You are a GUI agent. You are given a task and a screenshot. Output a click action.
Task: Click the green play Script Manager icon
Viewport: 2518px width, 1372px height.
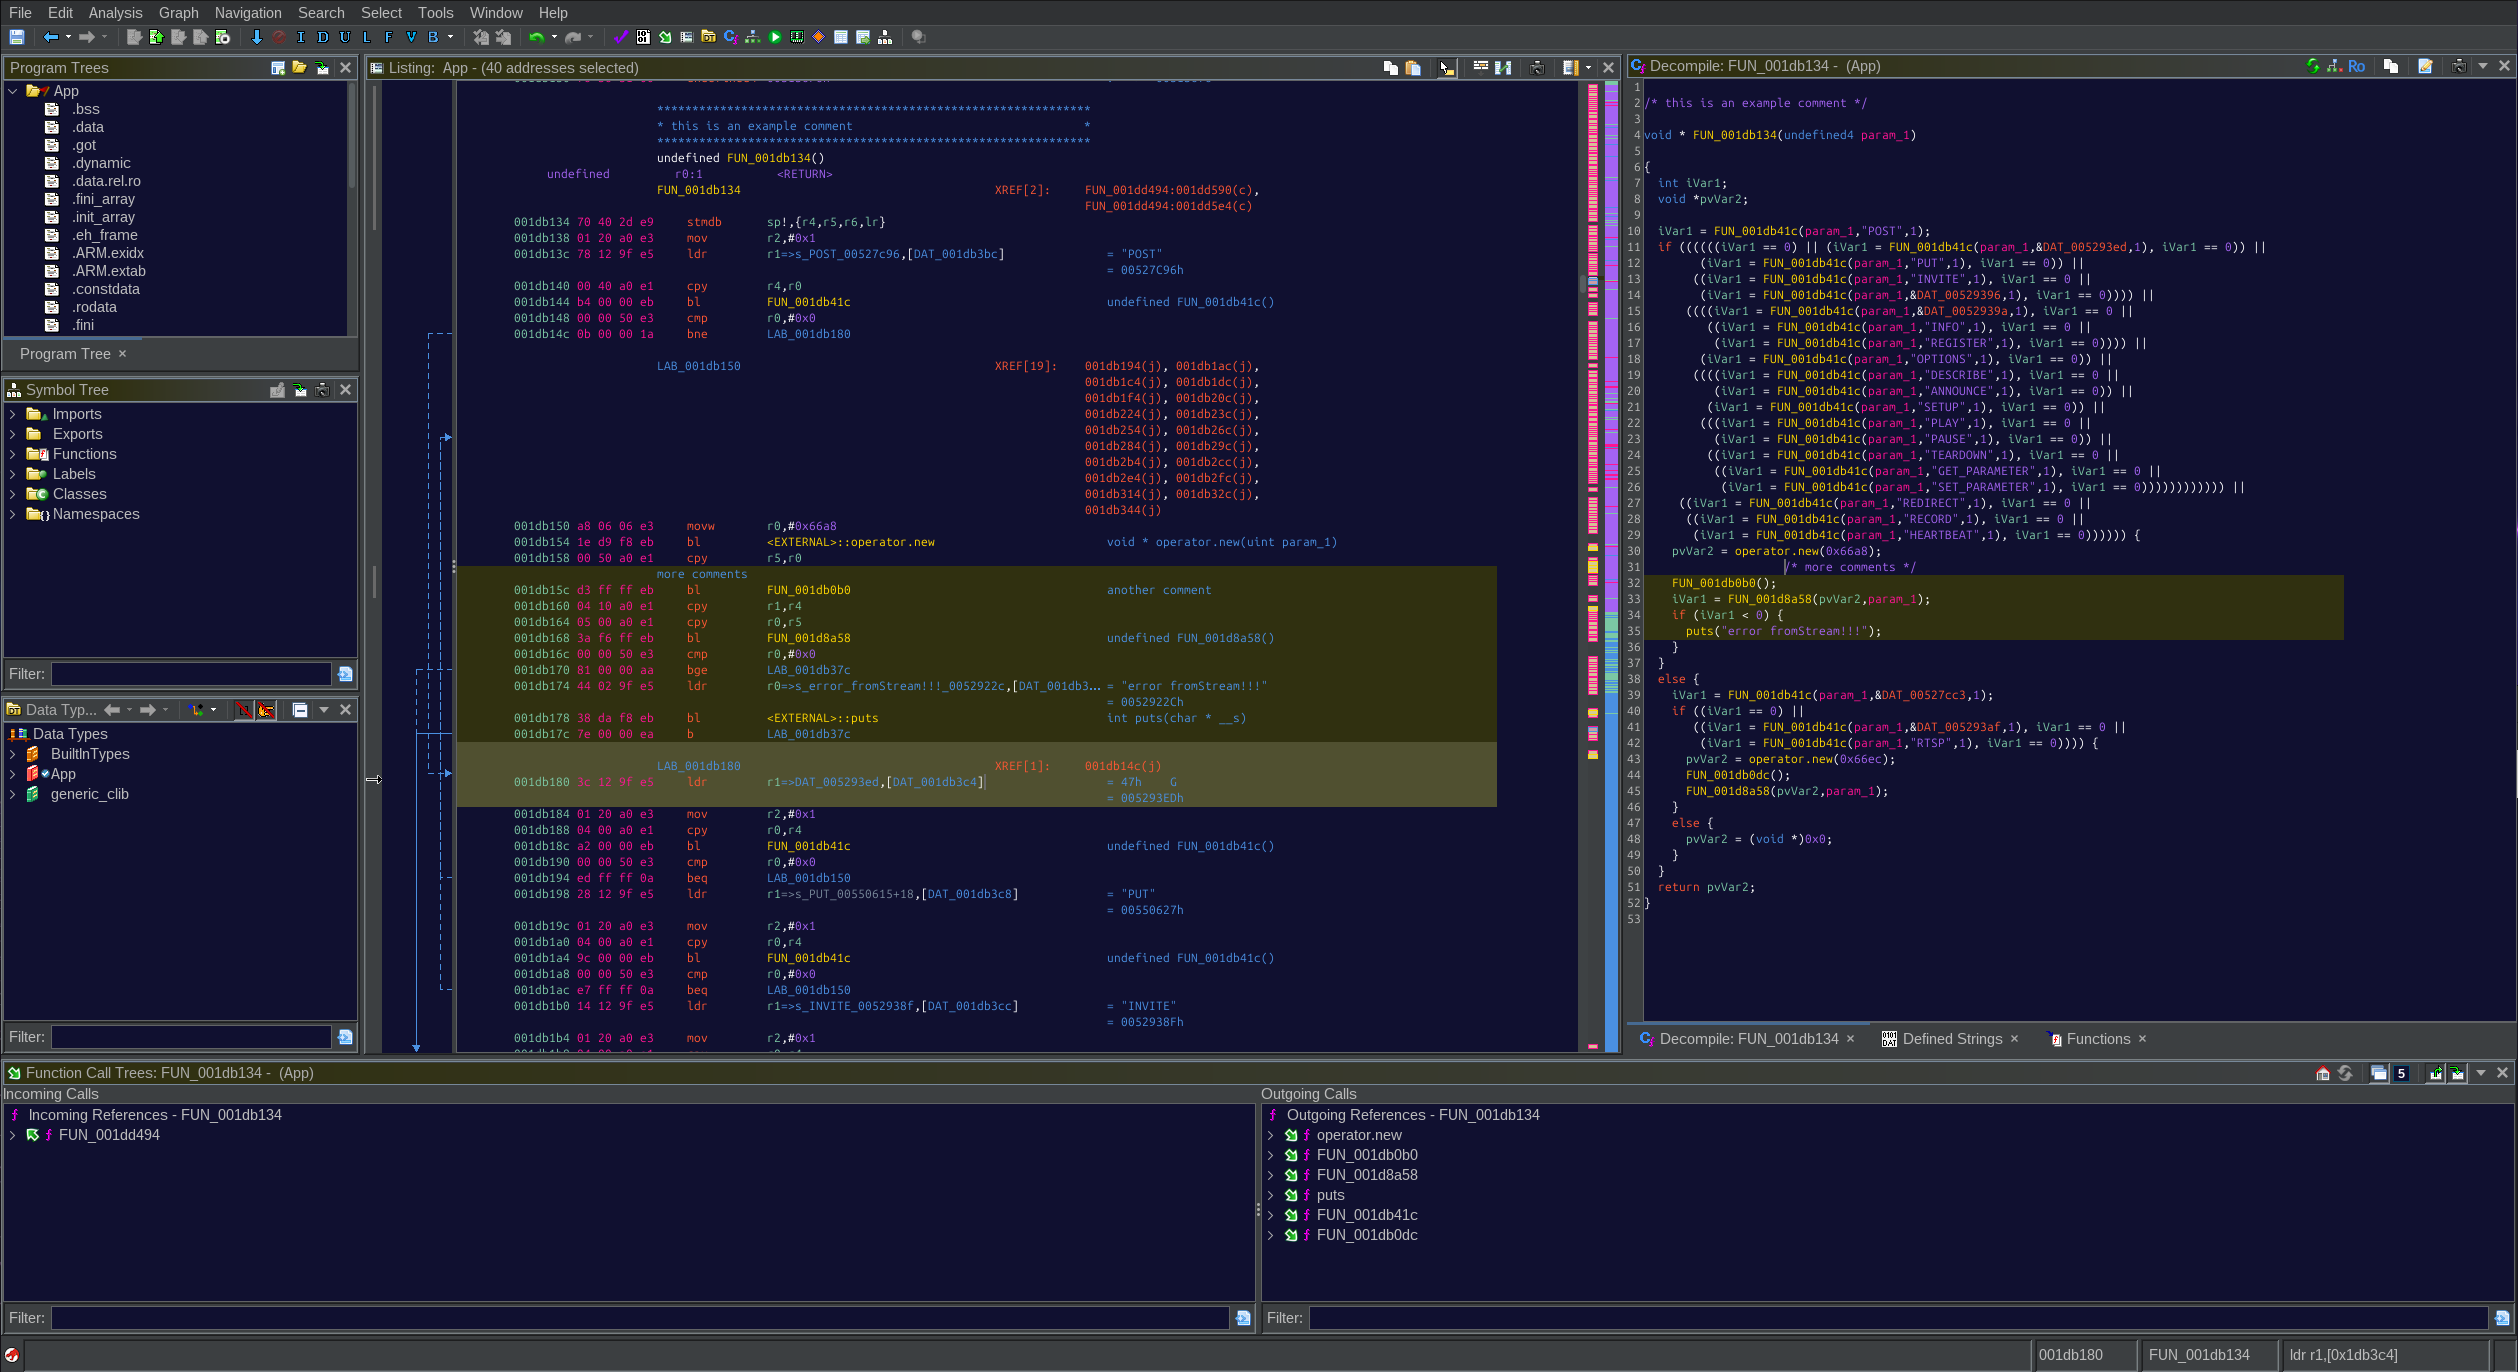point(775,37)
